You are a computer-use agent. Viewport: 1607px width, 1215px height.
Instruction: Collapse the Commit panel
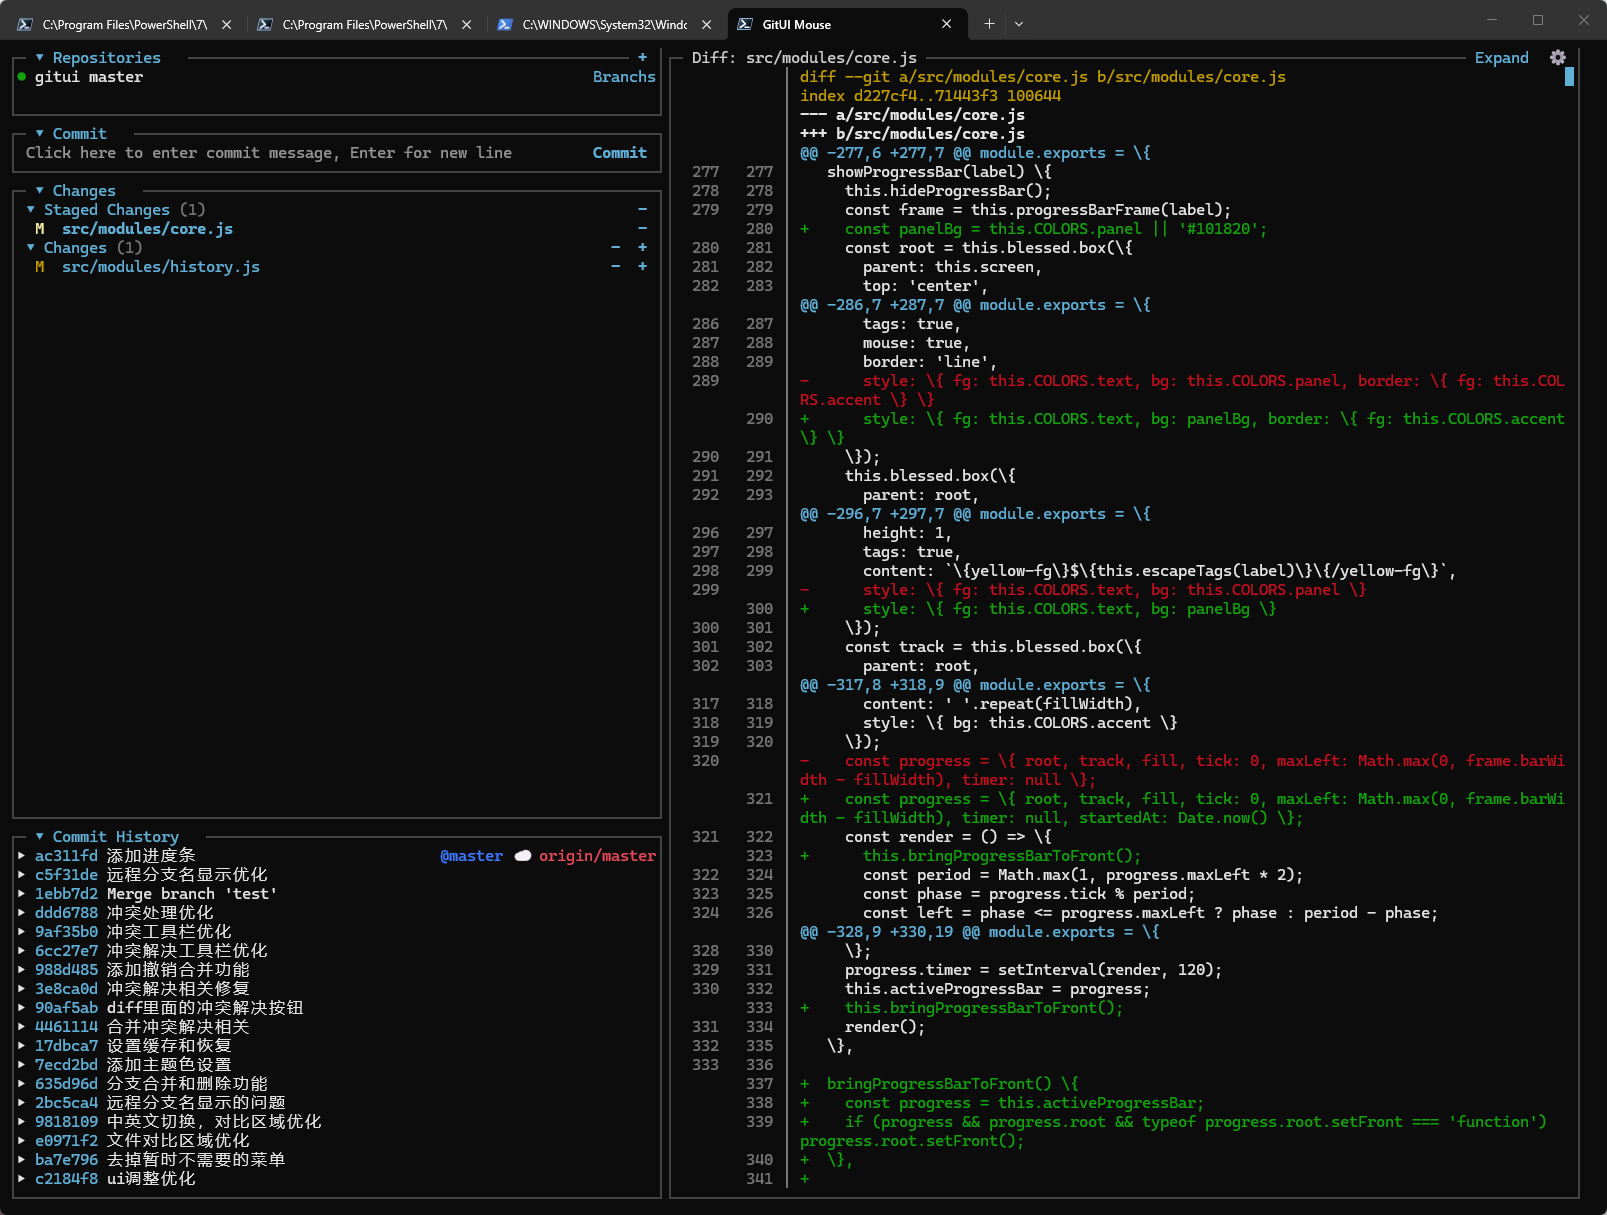(x=39, y=134)
